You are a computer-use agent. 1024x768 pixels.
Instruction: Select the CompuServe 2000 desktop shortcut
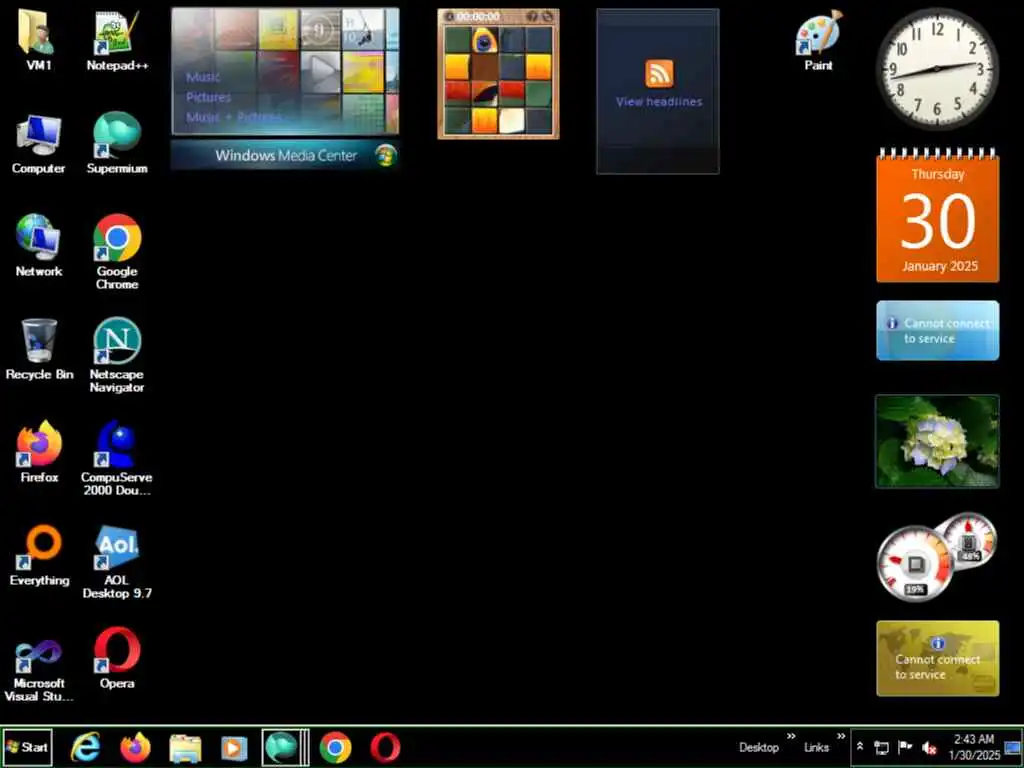(x=117, y=458)
